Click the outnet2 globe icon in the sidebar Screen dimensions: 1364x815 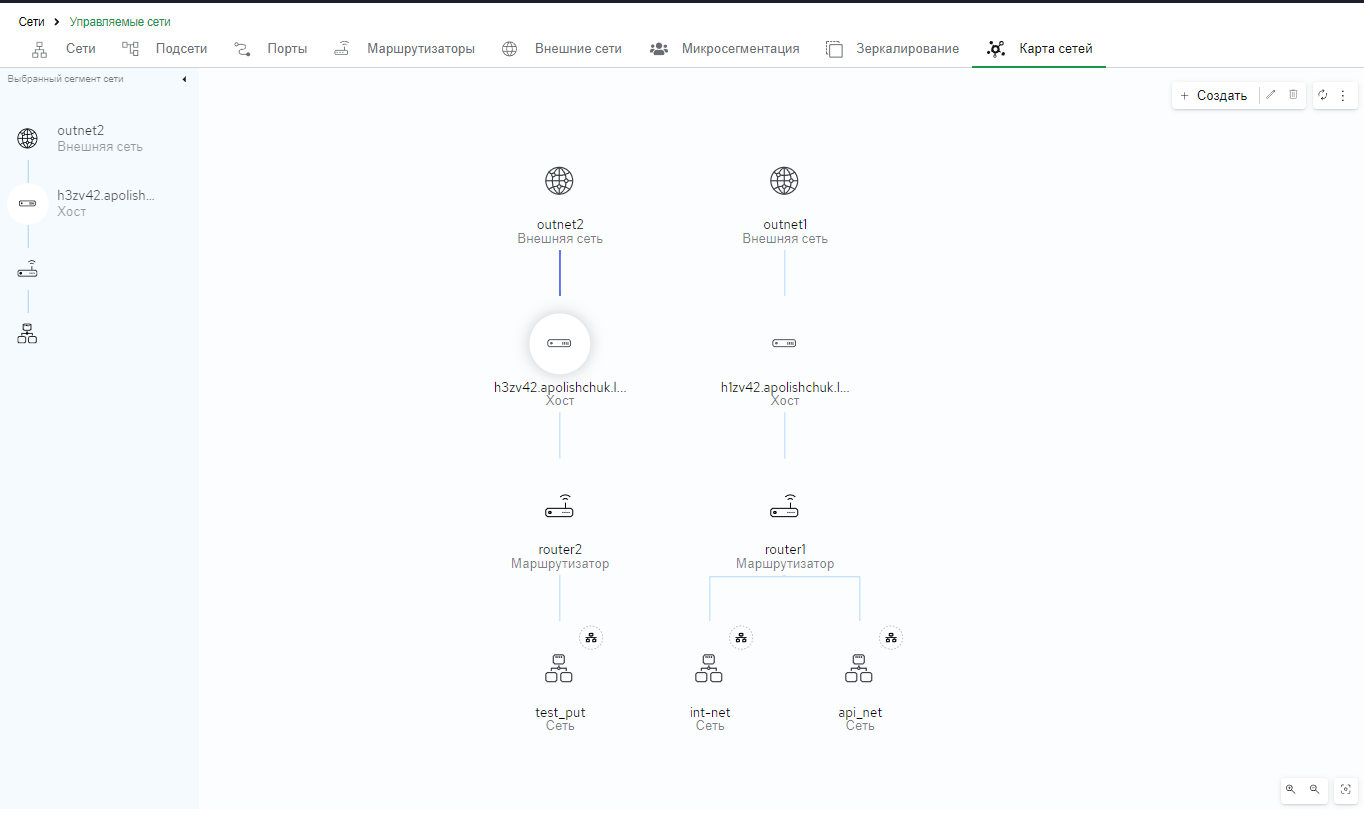[28, 139]
